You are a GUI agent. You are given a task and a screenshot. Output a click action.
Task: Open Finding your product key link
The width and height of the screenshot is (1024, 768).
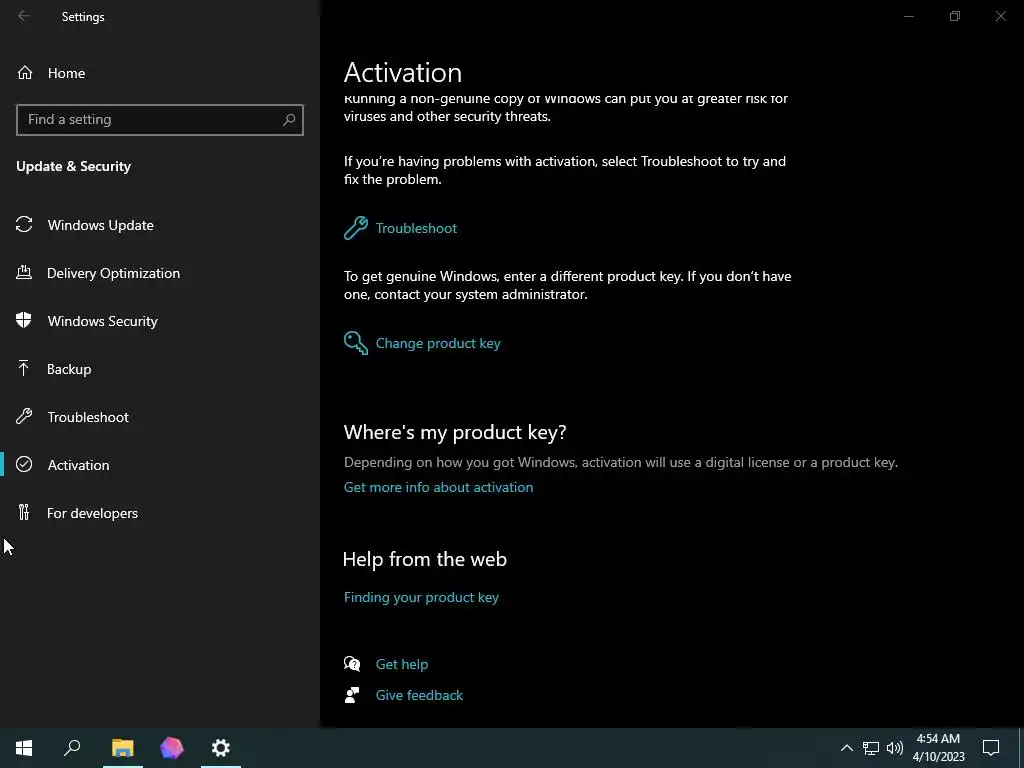[421, 597]
